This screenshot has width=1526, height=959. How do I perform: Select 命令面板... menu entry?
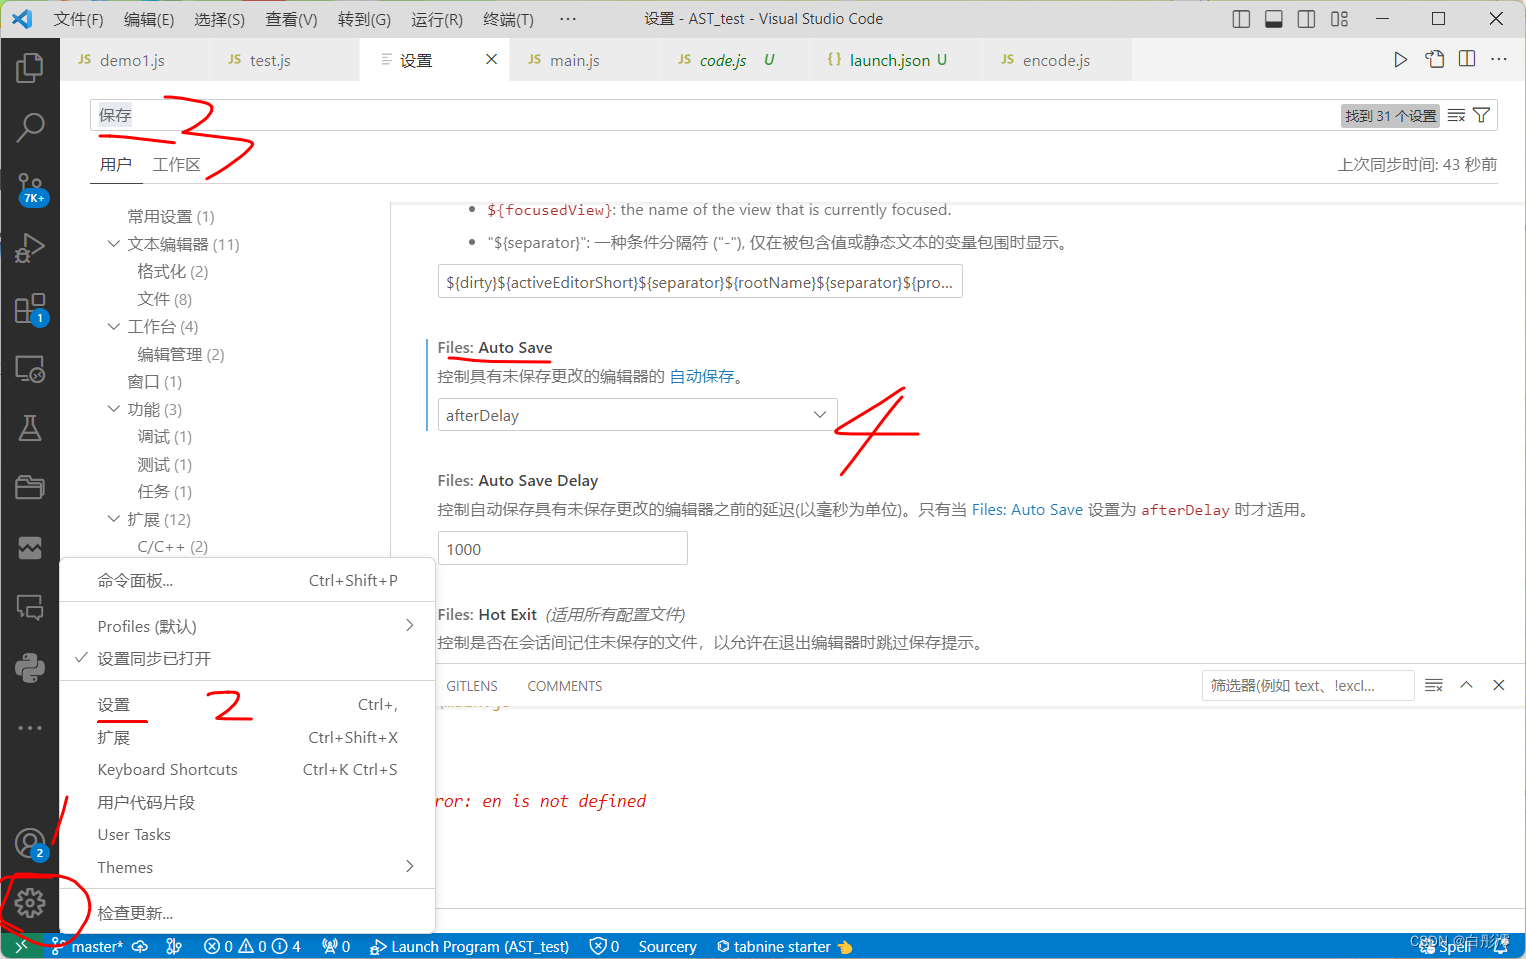click(247, 580)
